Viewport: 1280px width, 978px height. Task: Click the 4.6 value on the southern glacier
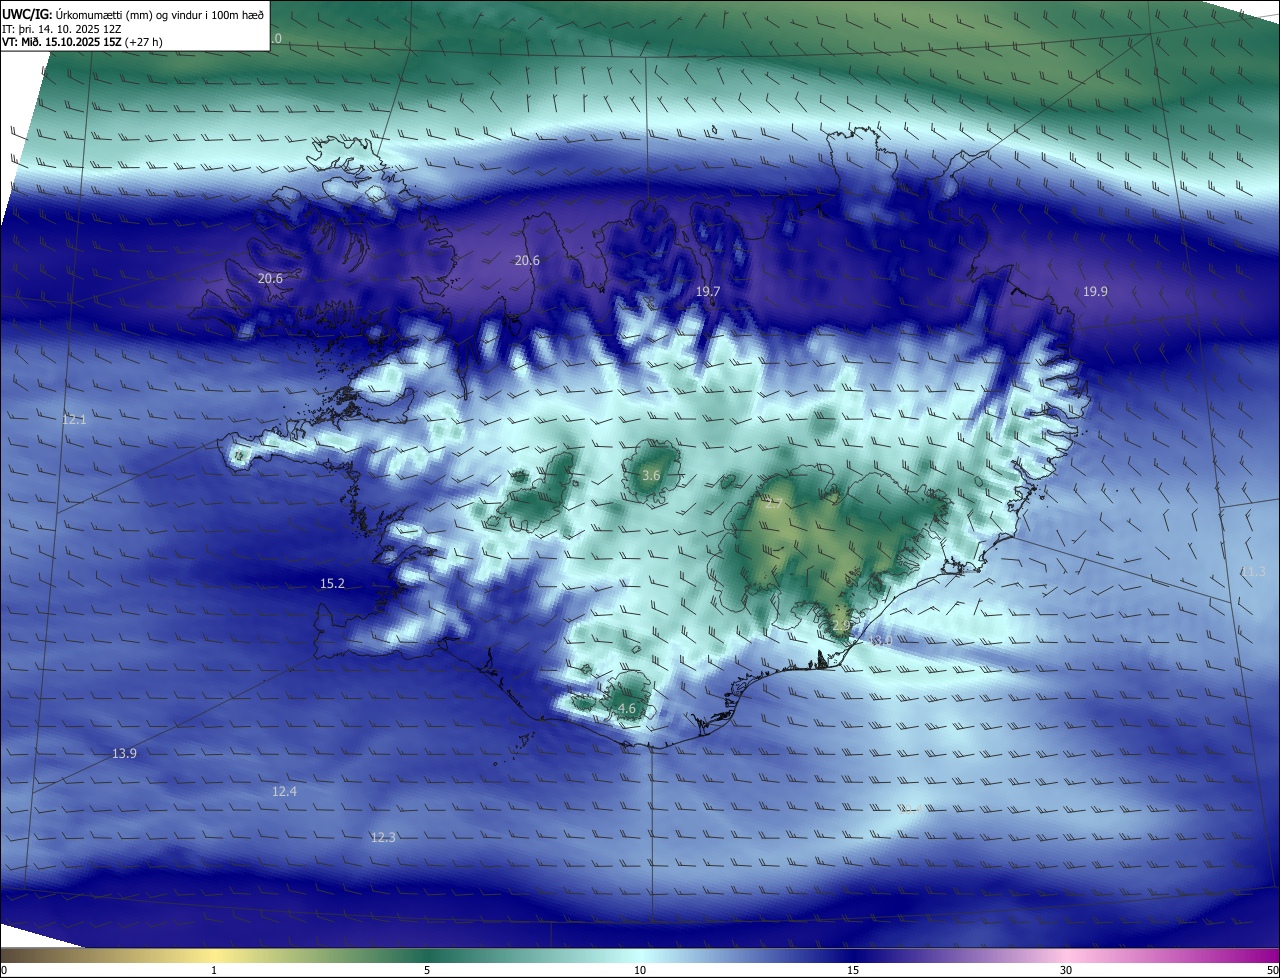[627, 708]
